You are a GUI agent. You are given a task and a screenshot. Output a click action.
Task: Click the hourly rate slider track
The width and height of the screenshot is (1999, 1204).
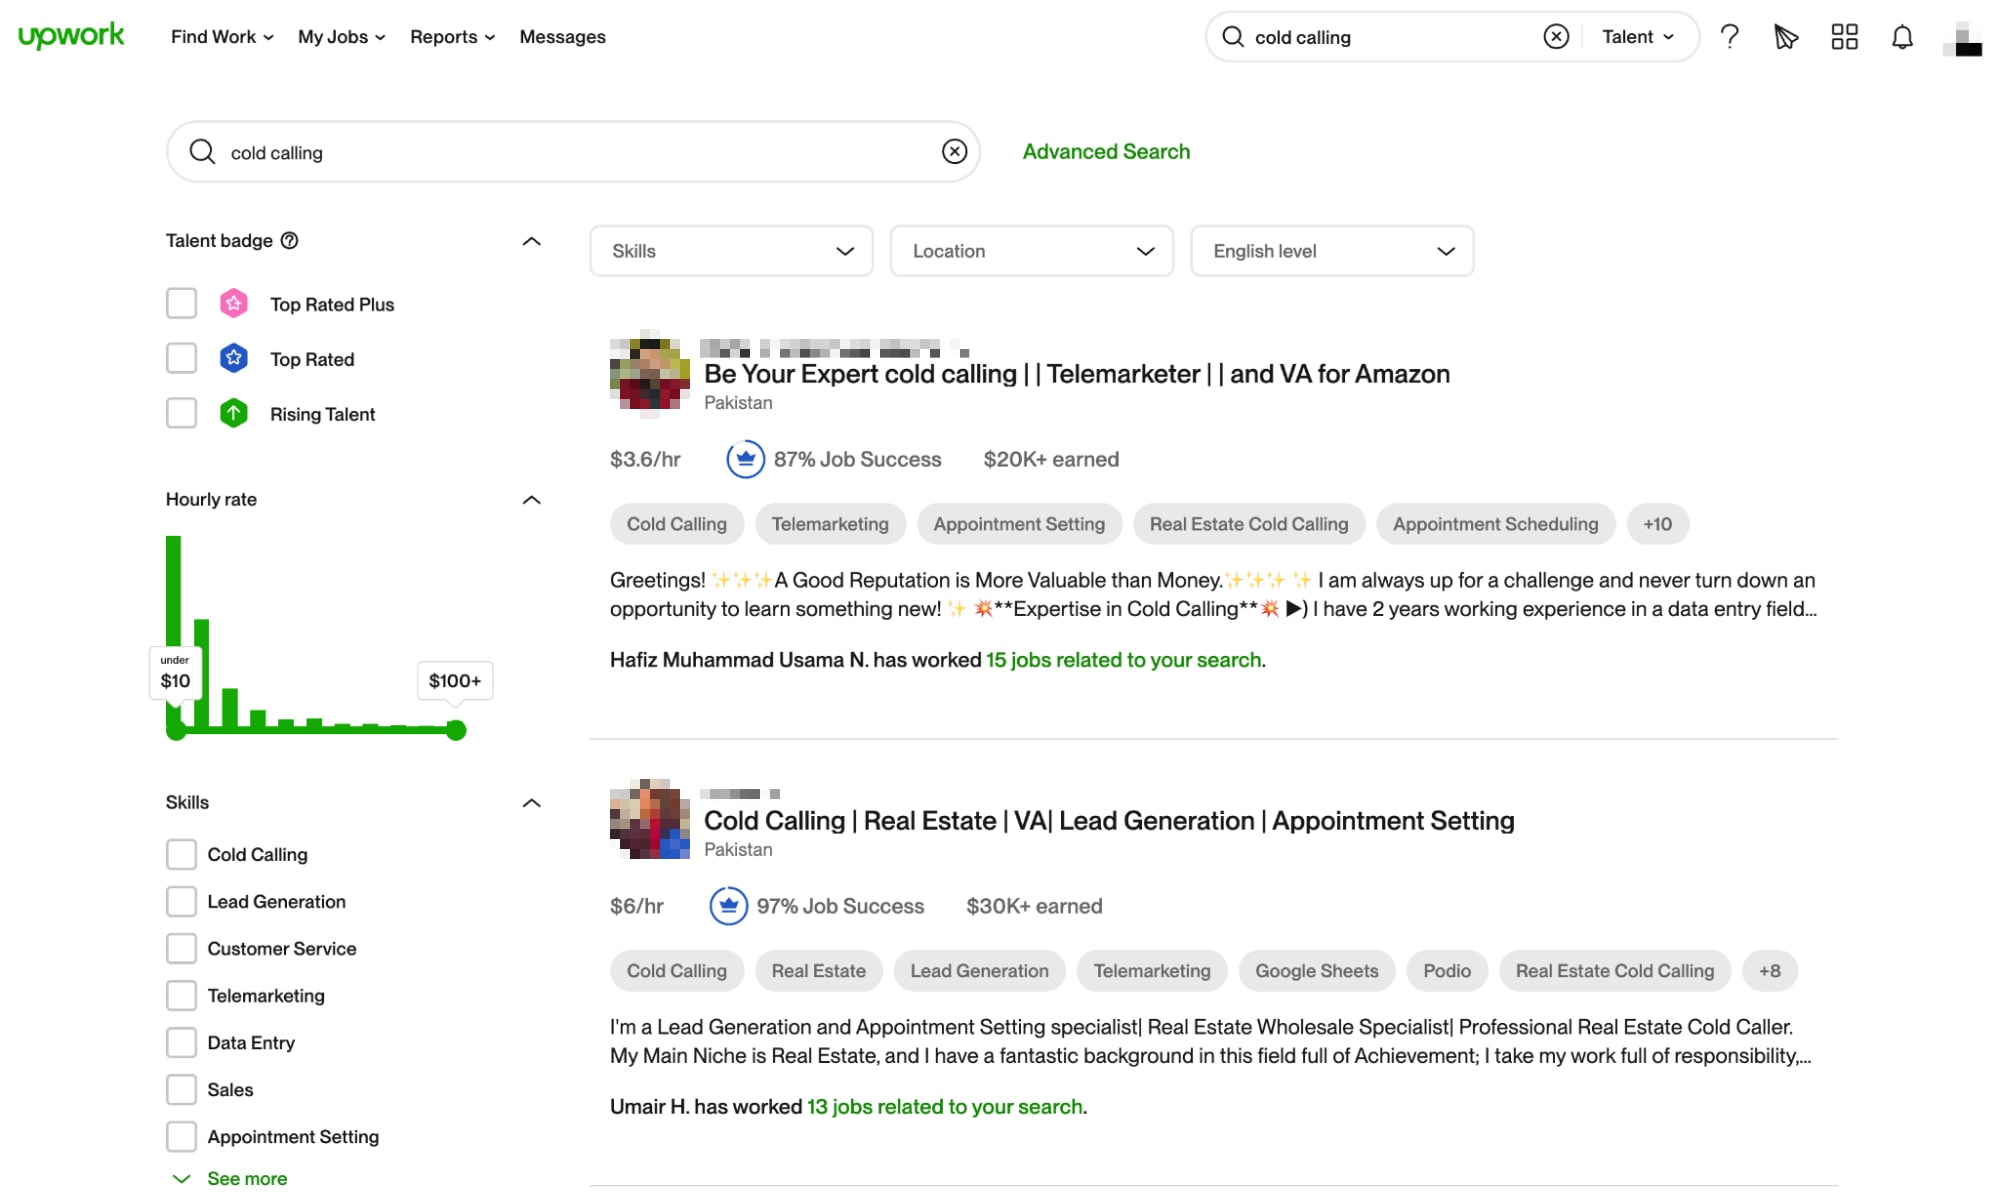pos(316,730)
